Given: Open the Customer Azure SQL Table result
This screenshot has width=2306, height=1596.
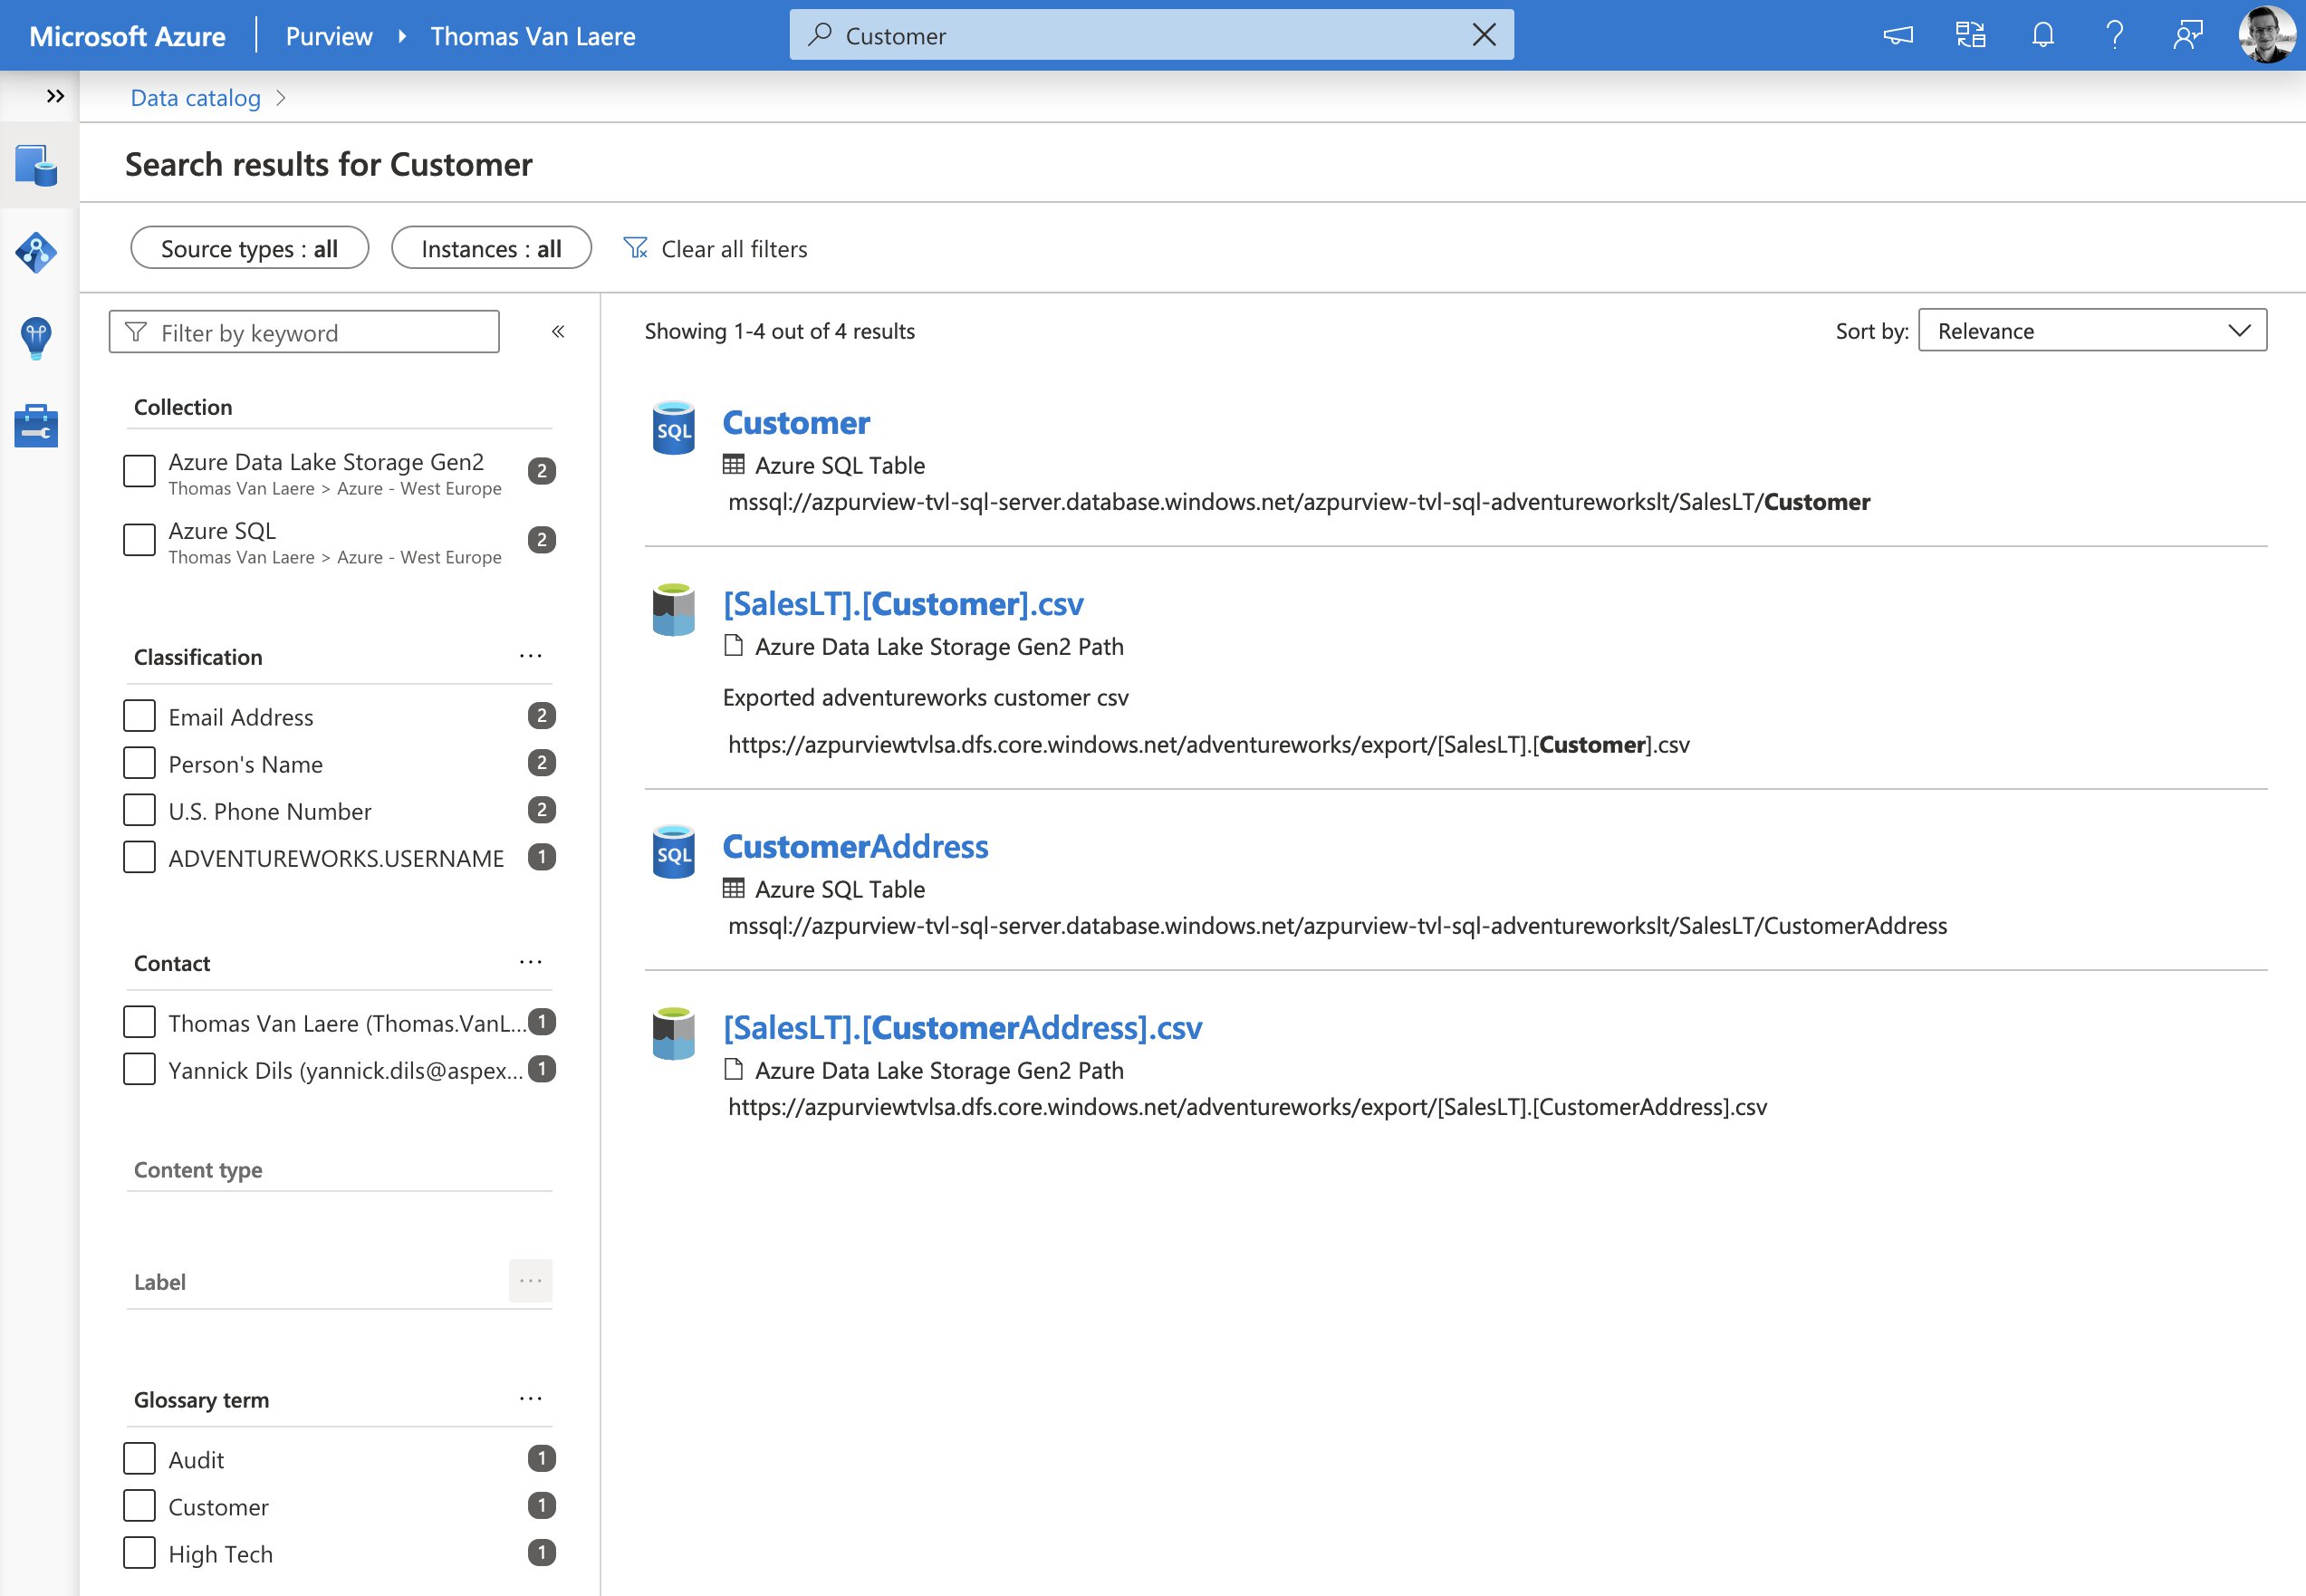Looking at the screenshot, I should point(795,418).
